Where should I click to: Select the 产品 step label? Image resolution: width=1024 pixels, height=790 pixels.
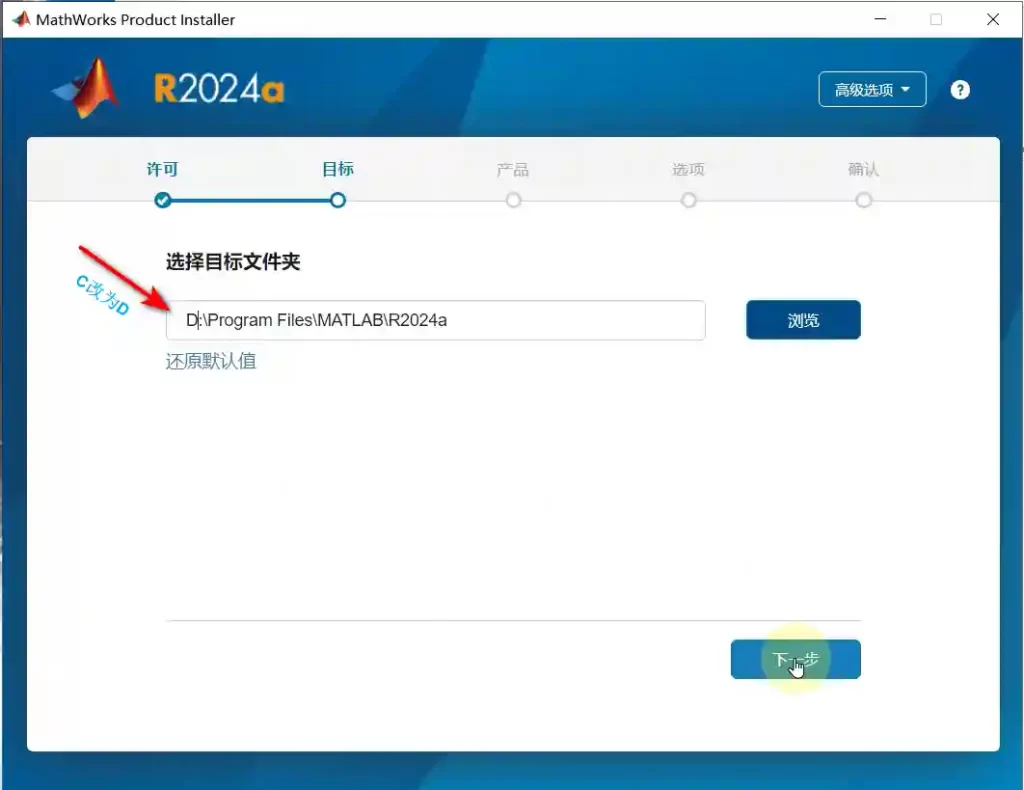(x=513, y=170)
